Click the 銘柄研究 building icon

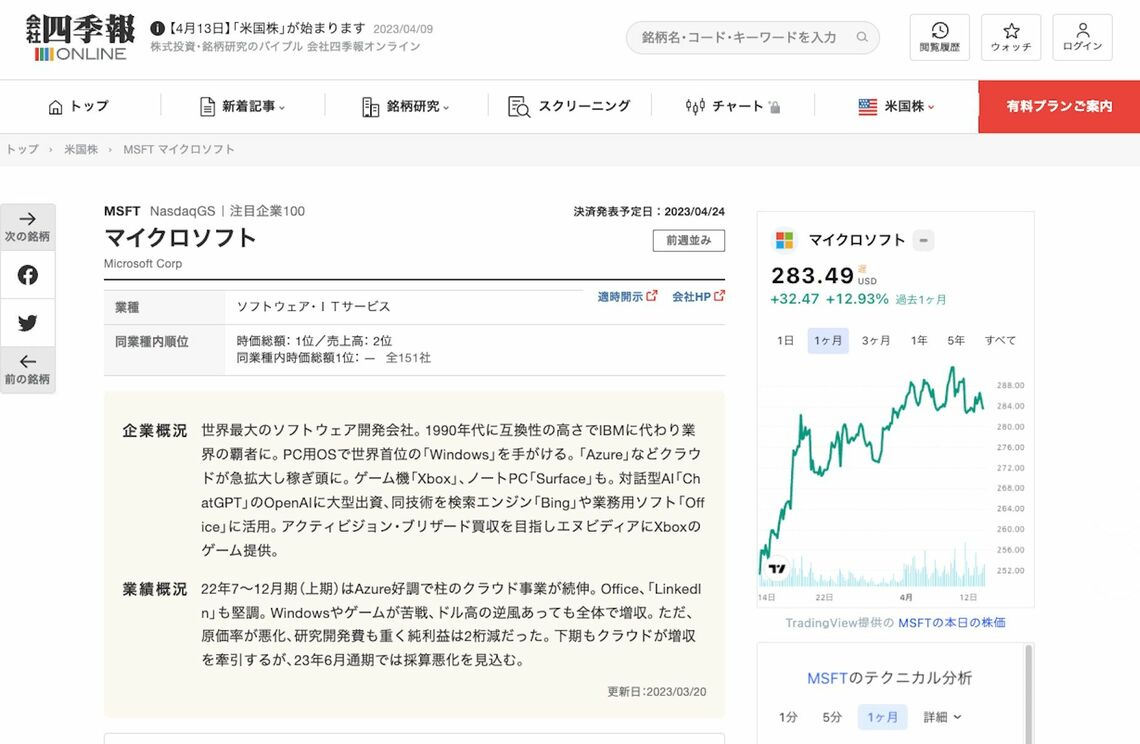[371, 107]
